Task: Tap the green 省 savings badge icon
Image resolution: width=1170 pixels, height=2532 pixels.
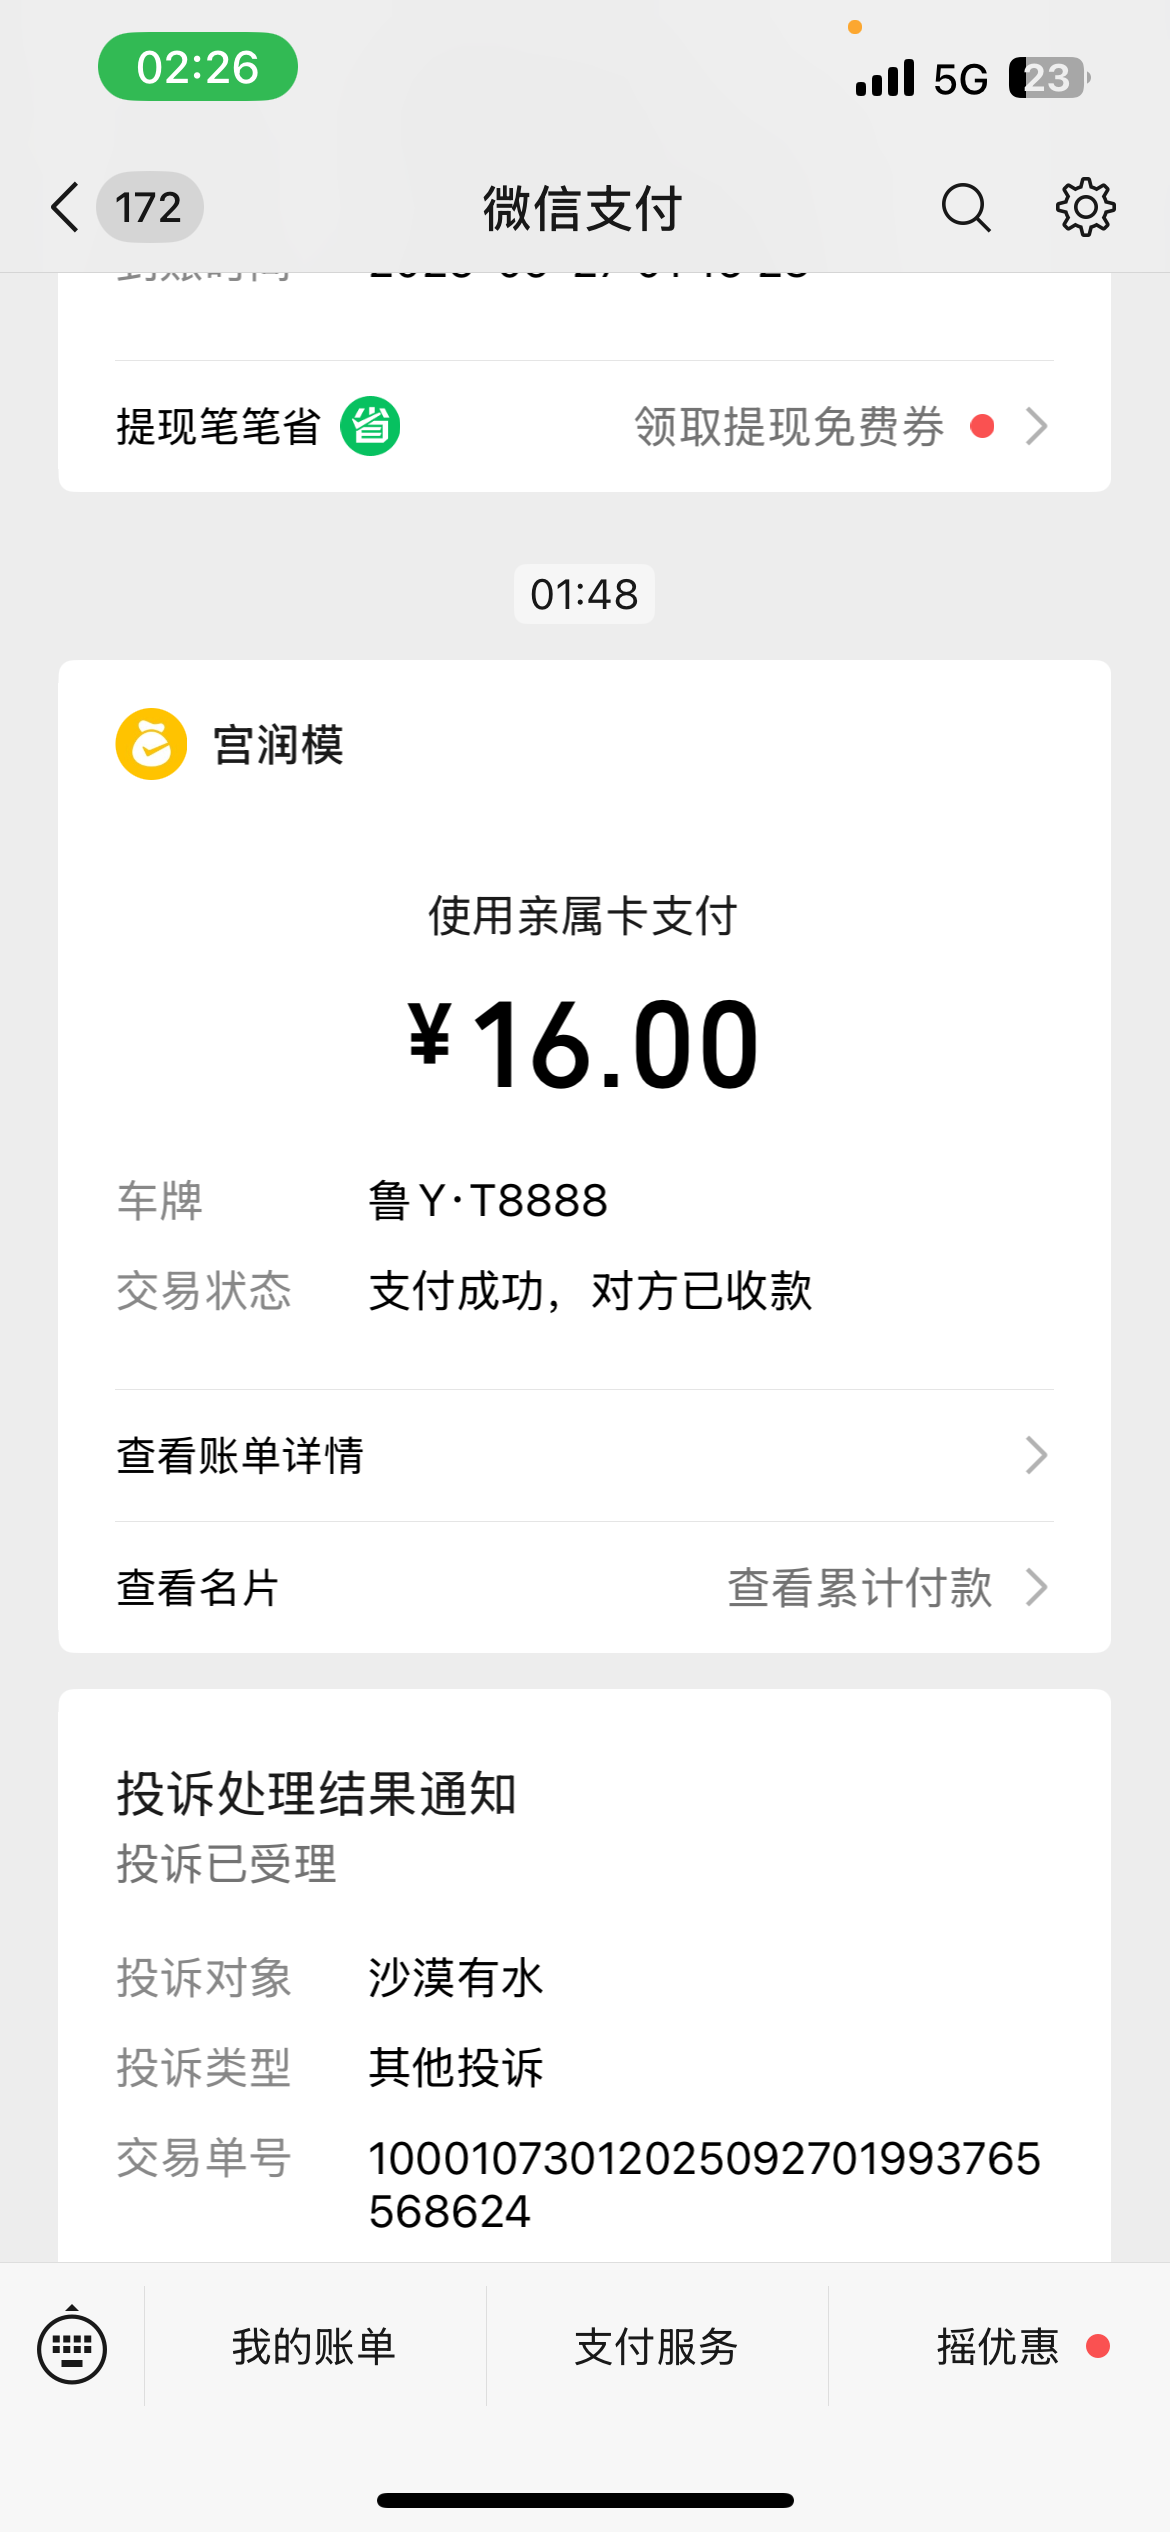Action: coord(370,427)
